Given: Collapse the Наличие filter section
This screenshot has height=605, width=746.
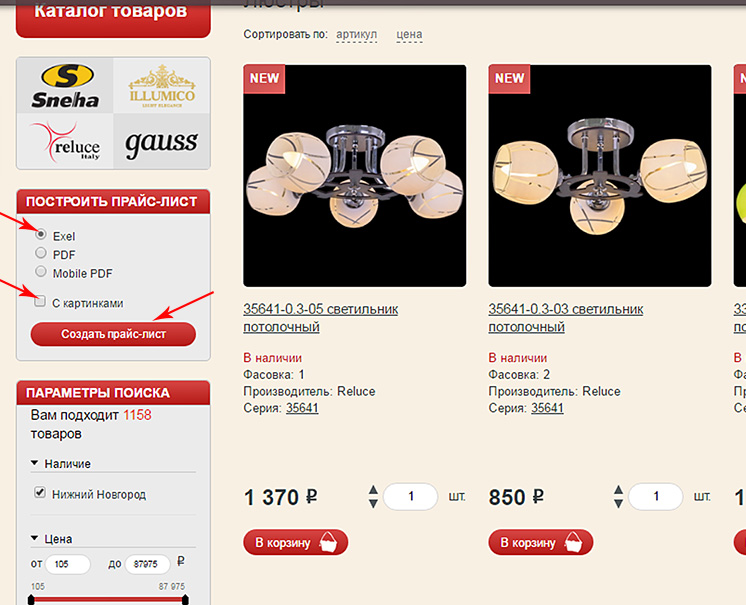Looking at the screenshot, I should click(x=34, y=463).
